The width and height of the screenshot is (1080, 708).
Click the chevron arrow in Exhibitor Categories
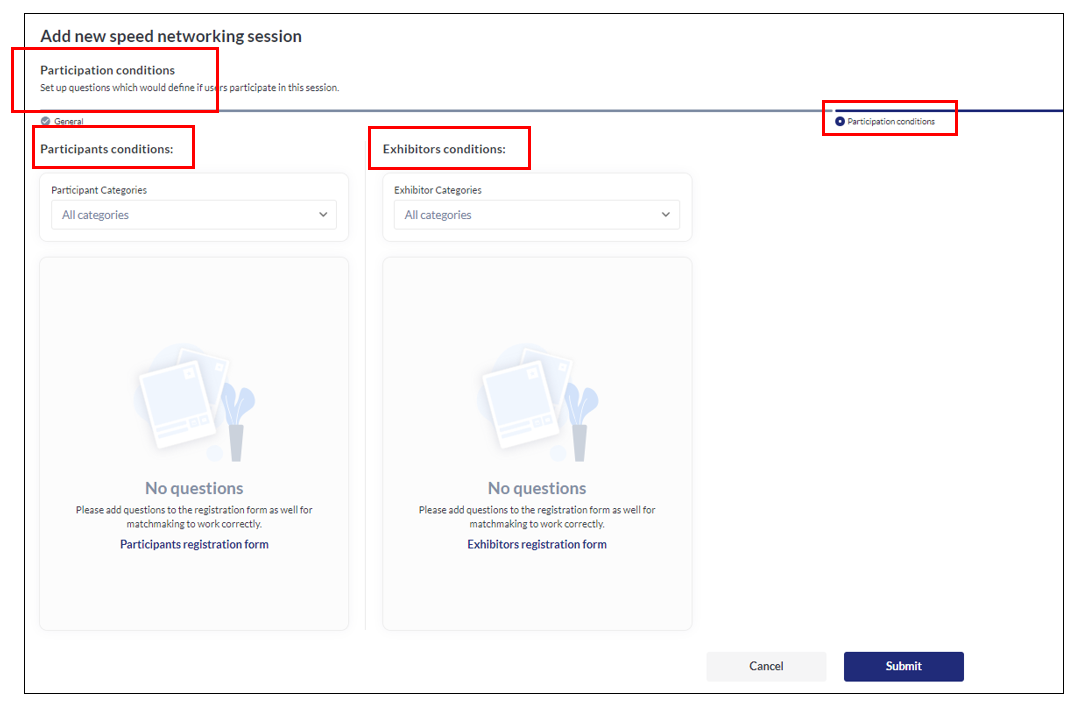(666, 215)
